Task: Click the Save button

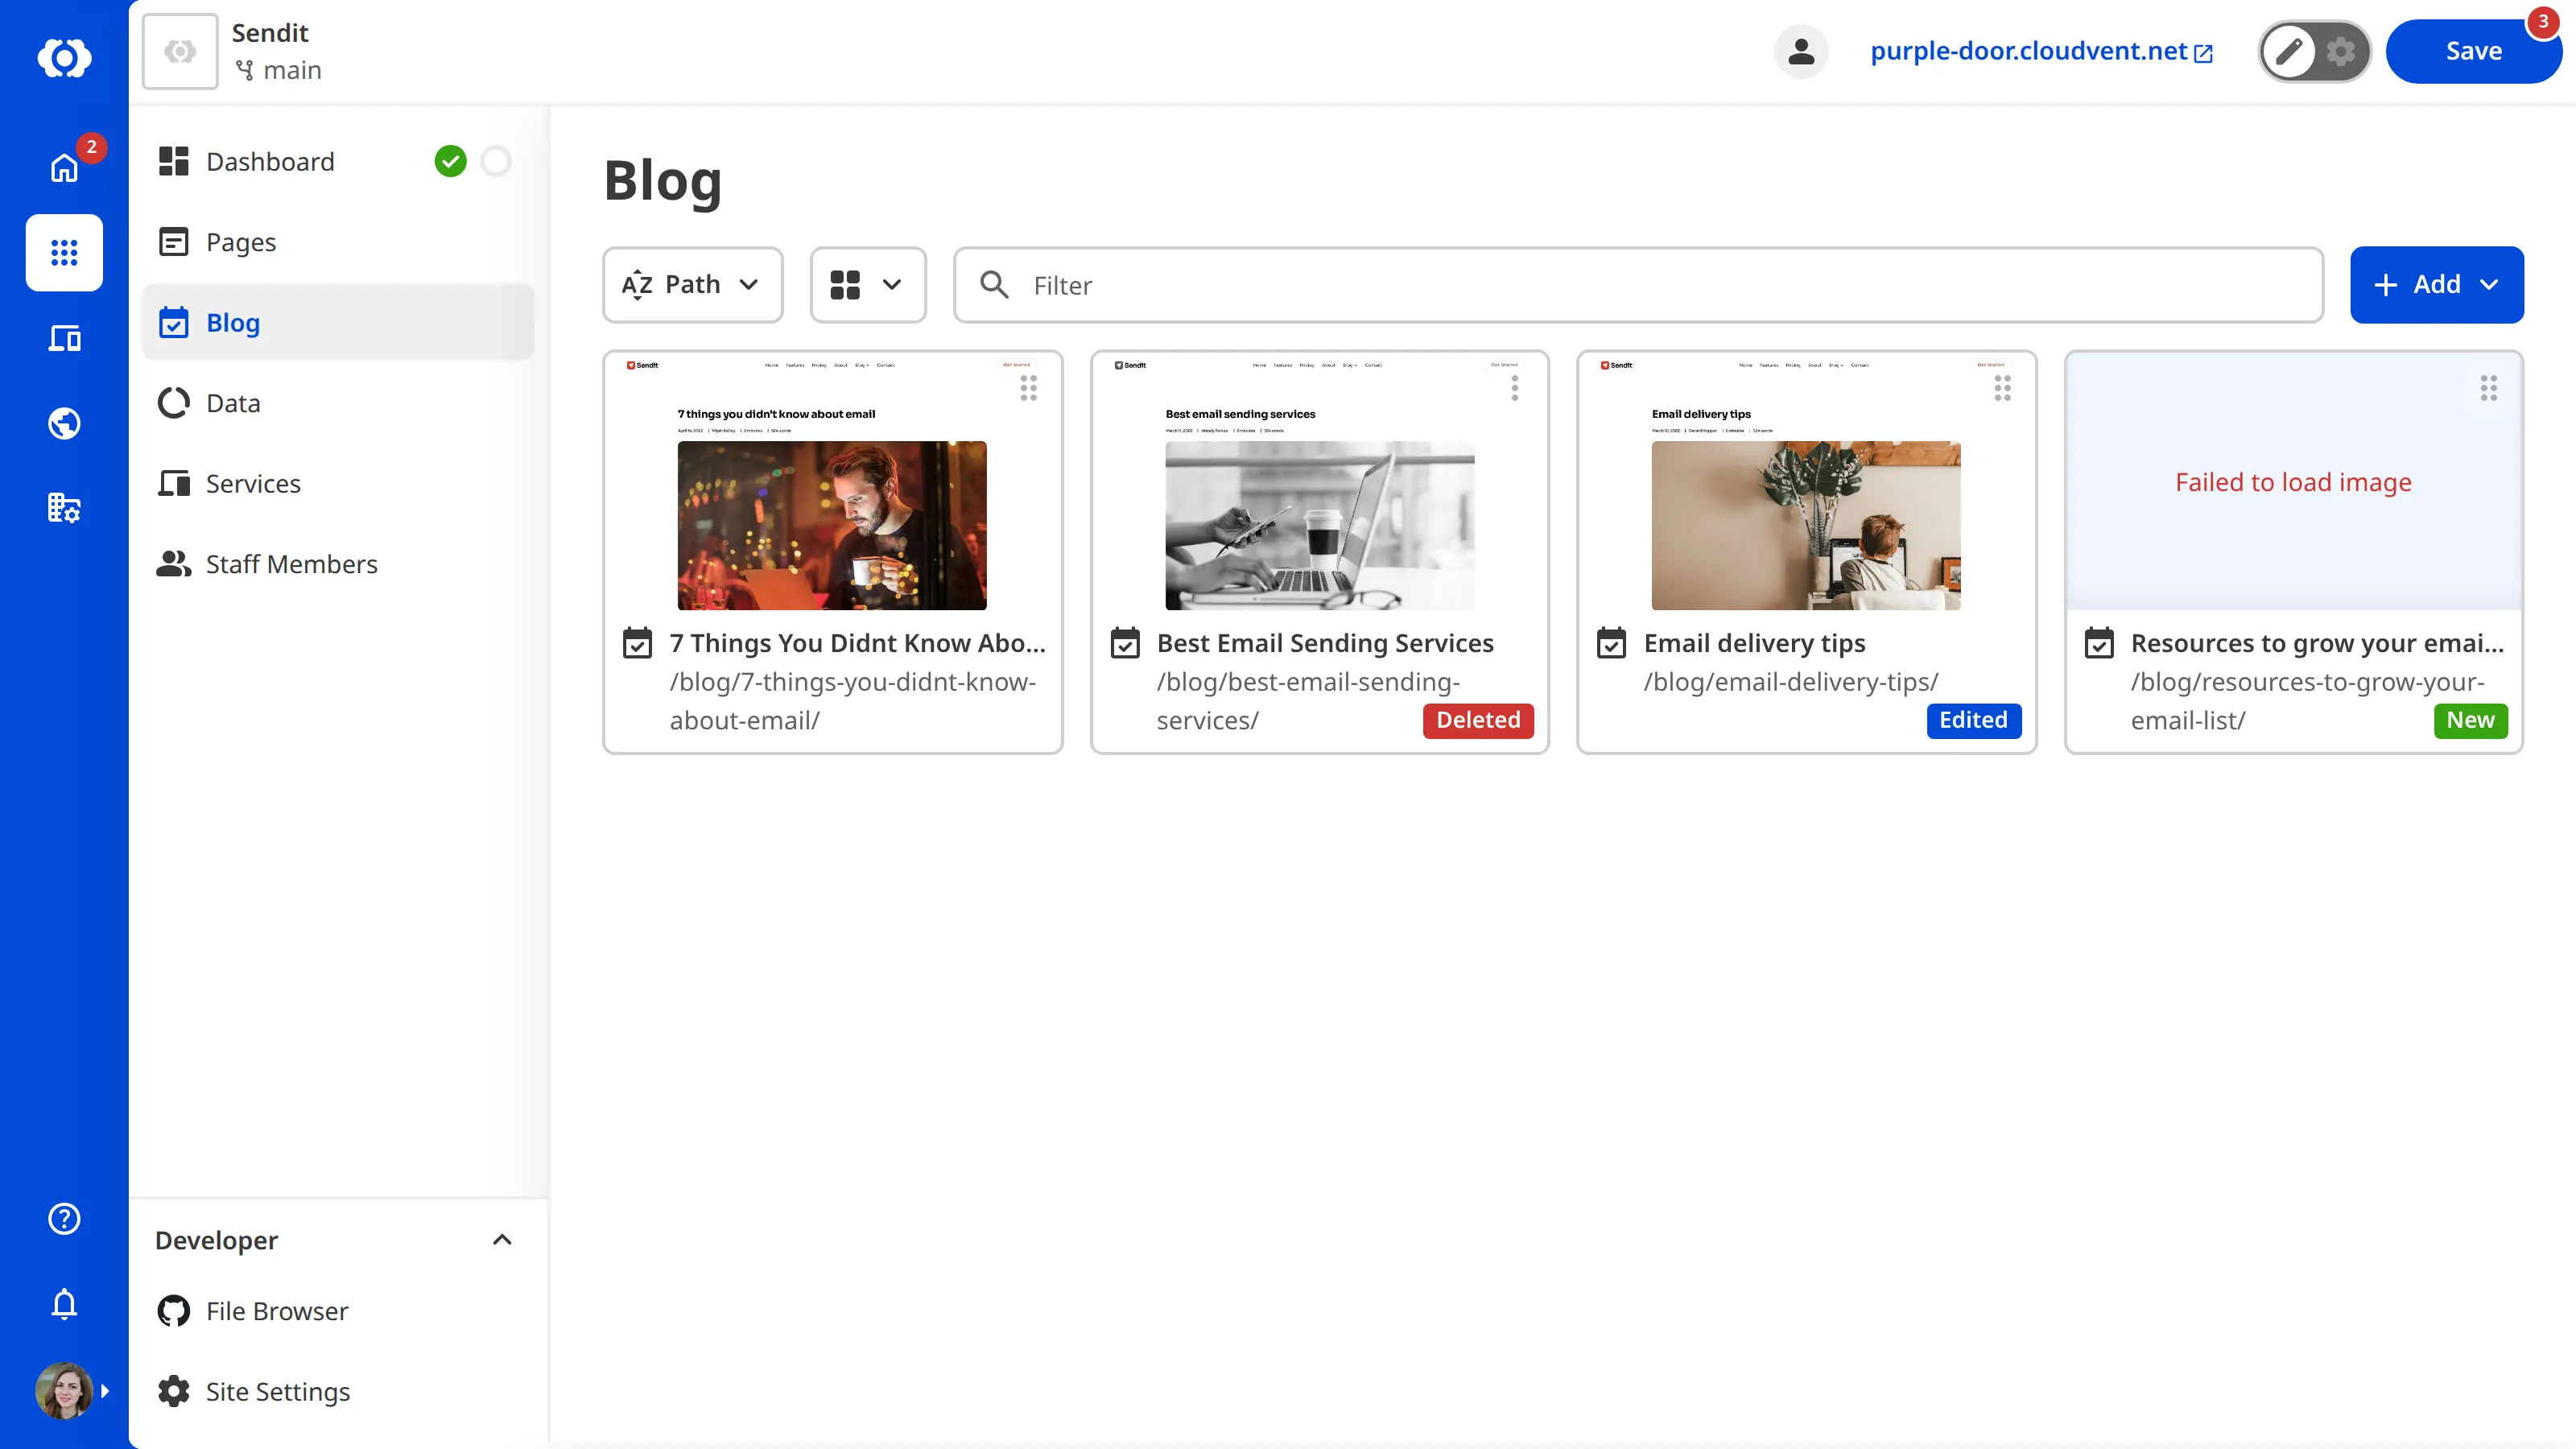Action: click(x=2474, y=51)
